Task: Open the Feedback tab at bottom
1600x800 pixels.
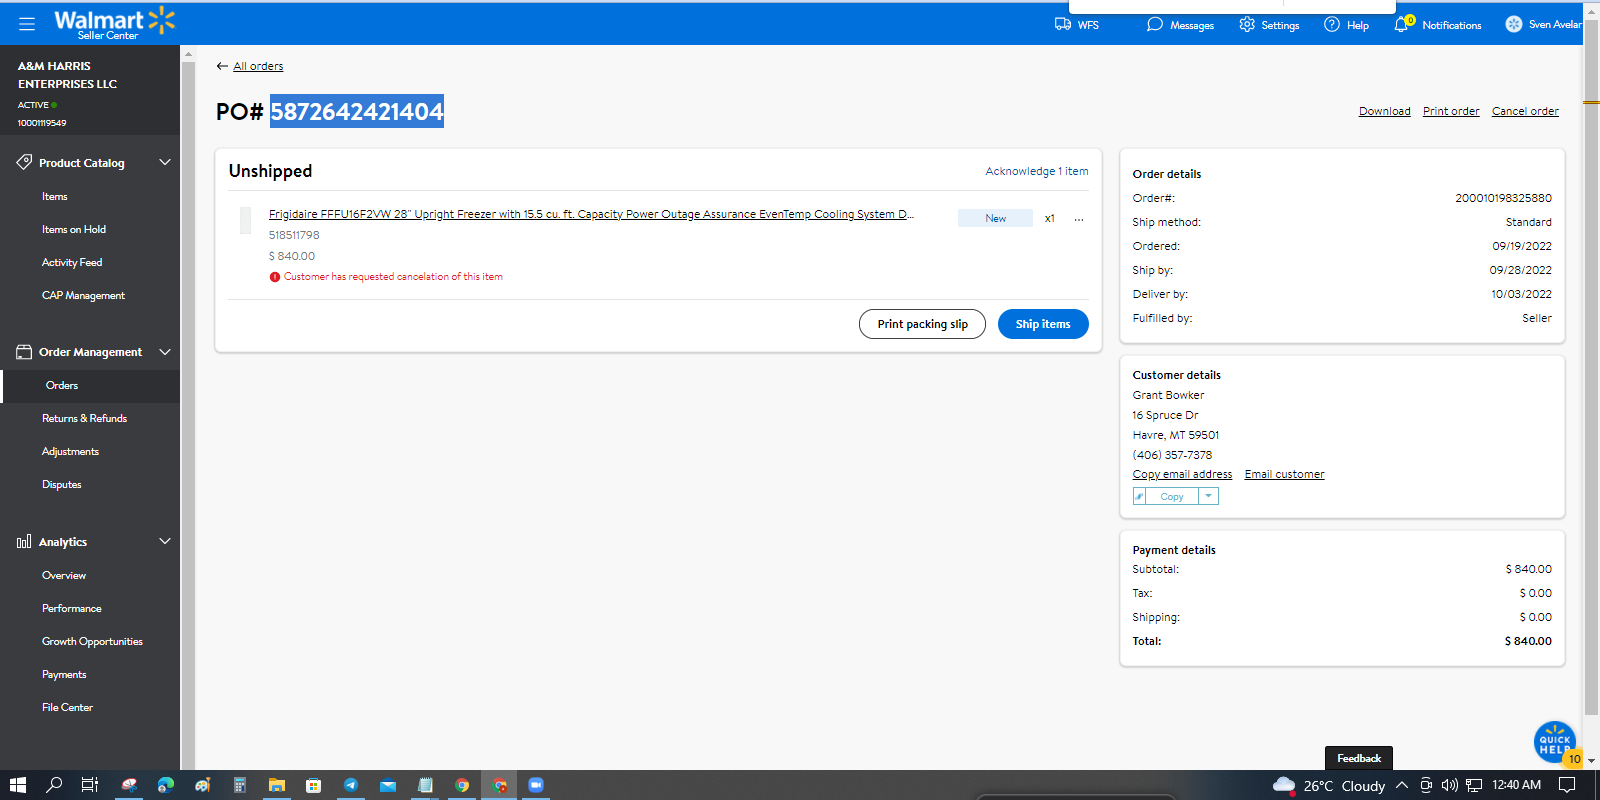Action: 1359,758
